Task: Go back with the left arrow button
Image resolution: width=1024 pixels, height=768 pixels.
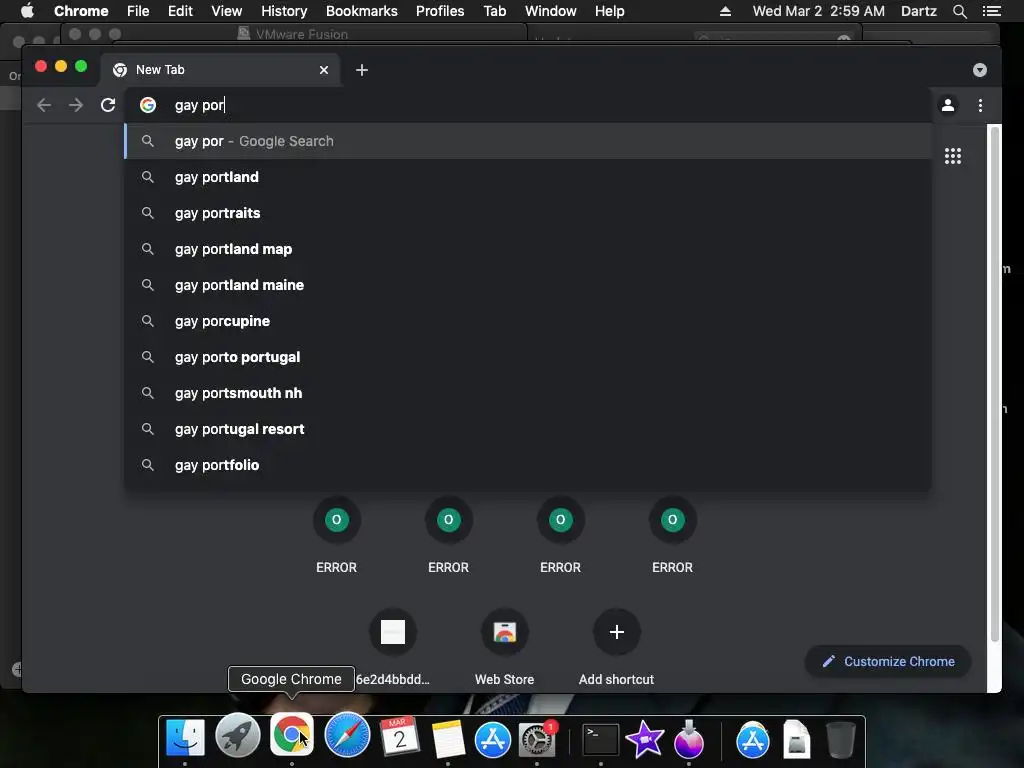Action: click(x=44, y=105)
